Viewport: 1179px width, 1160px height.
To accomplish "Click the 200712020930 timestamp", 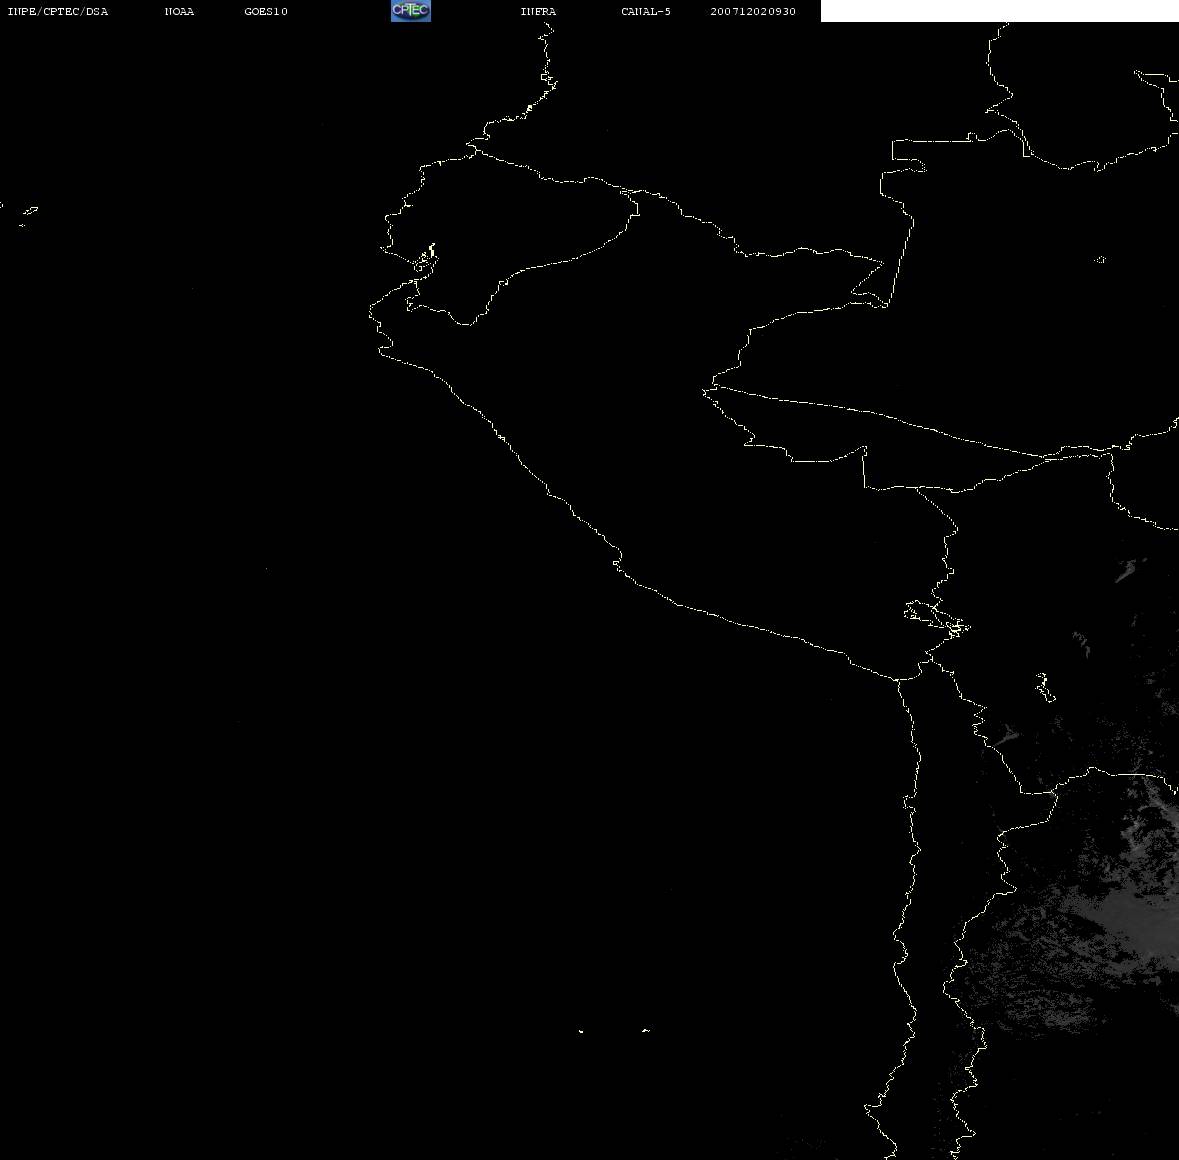I will click(x=753, y=12).
